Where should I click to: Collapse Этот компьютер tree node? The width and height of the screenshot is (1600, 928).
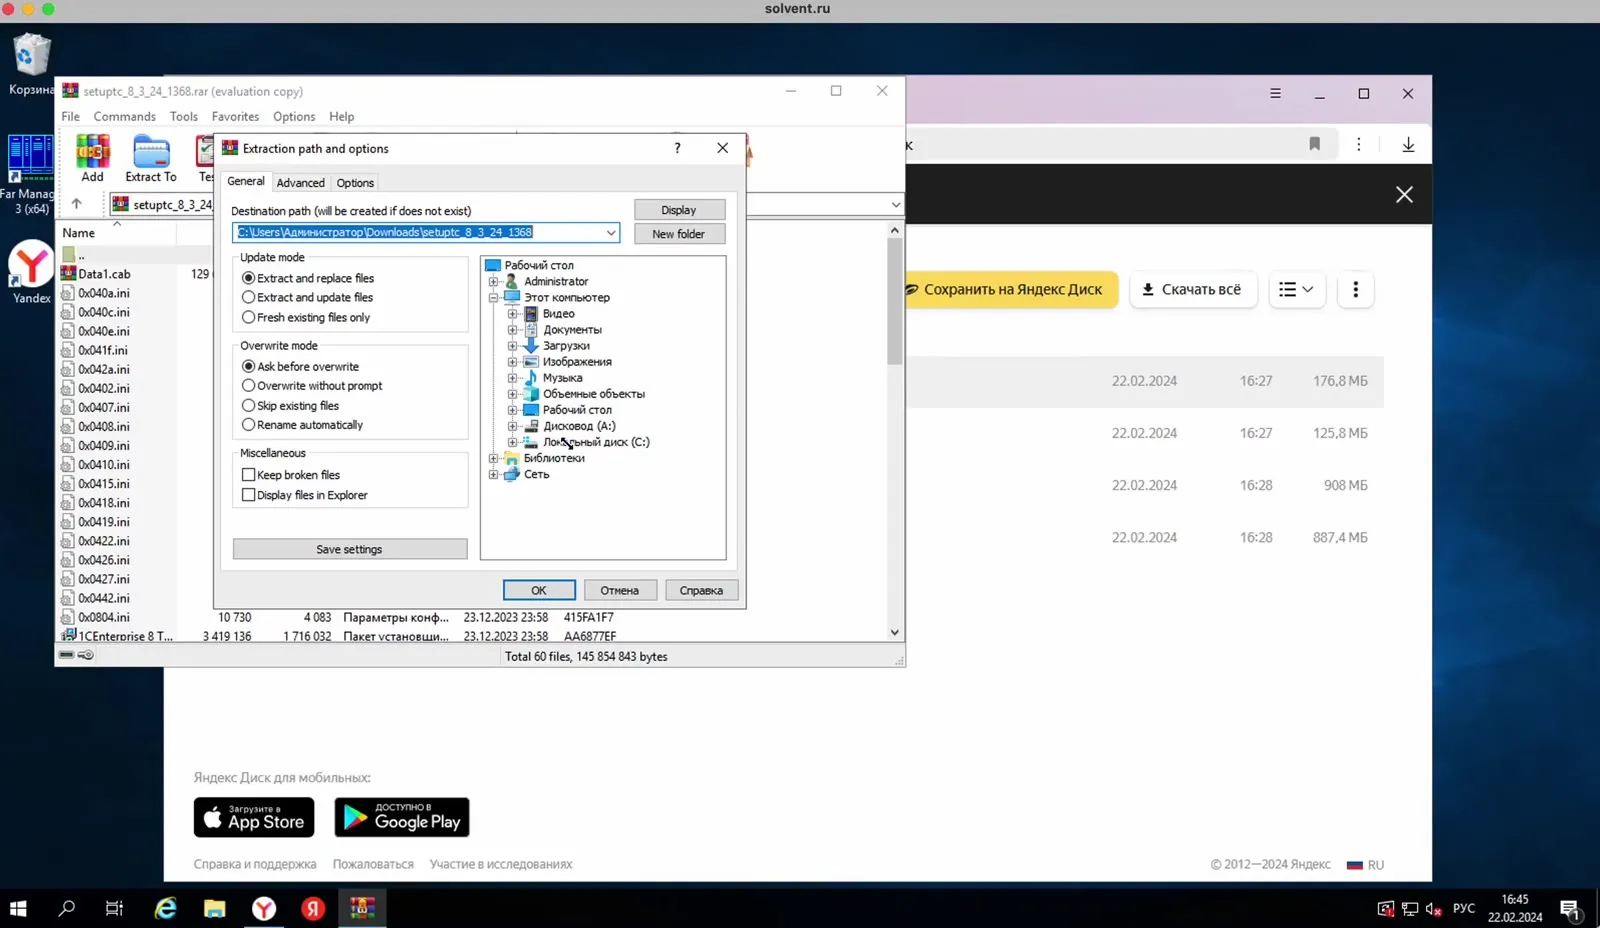click(x=493, y=298)
